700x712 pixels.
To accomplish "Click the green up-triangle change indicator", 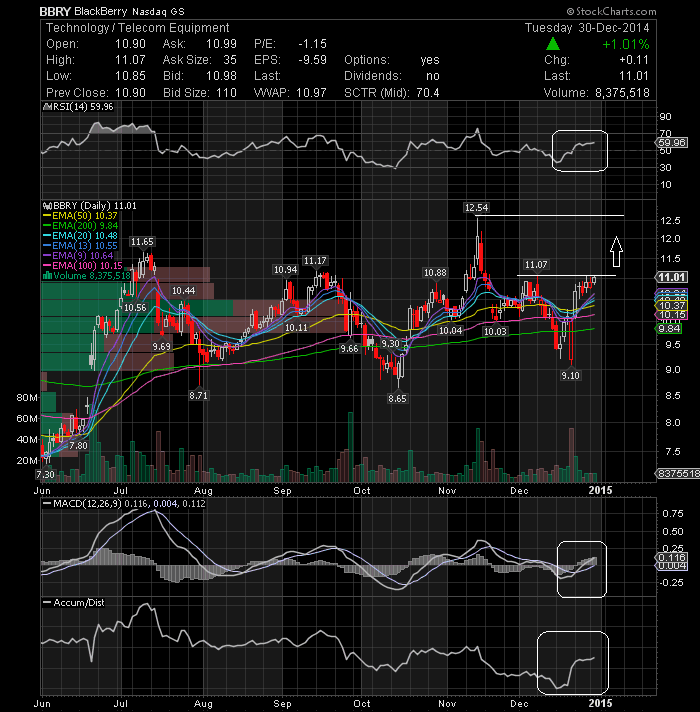I will pos(552,44).
